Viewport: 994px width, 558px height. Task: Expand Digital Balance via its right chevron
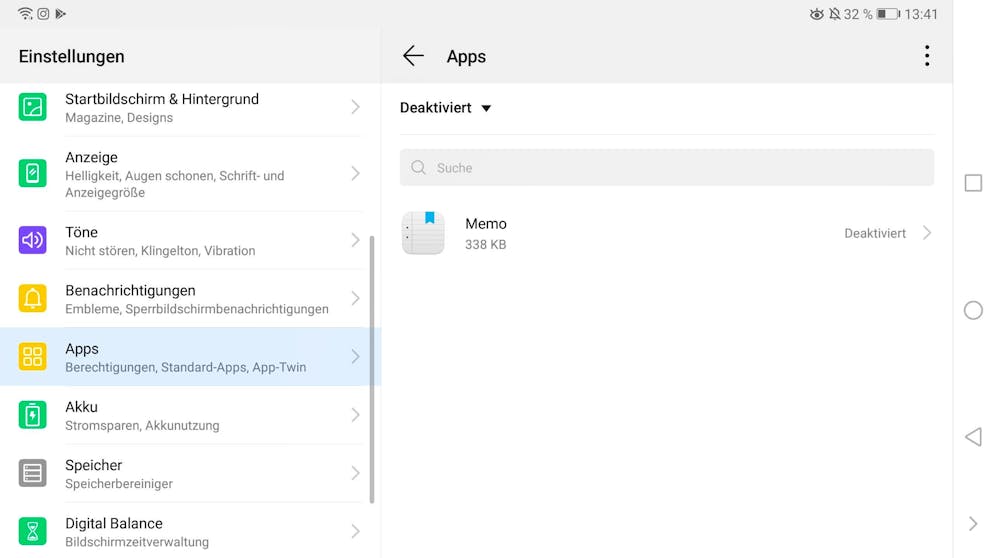point(356,531)
